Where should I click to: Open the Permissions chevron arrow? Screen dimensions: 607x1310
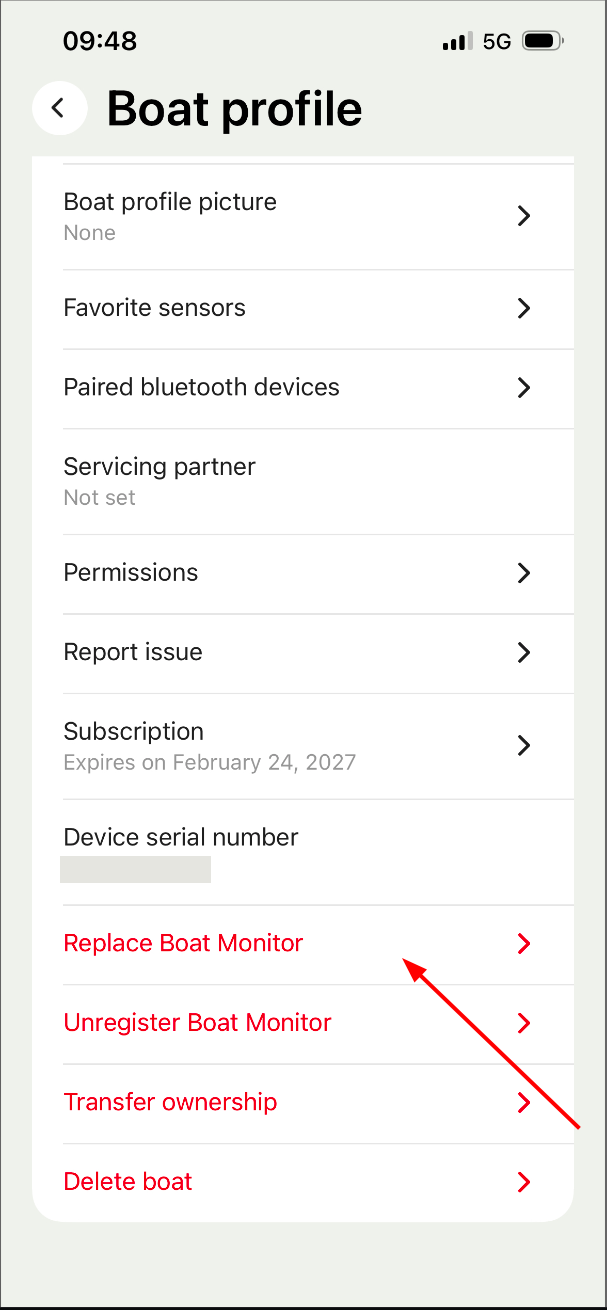pos(523,573)
